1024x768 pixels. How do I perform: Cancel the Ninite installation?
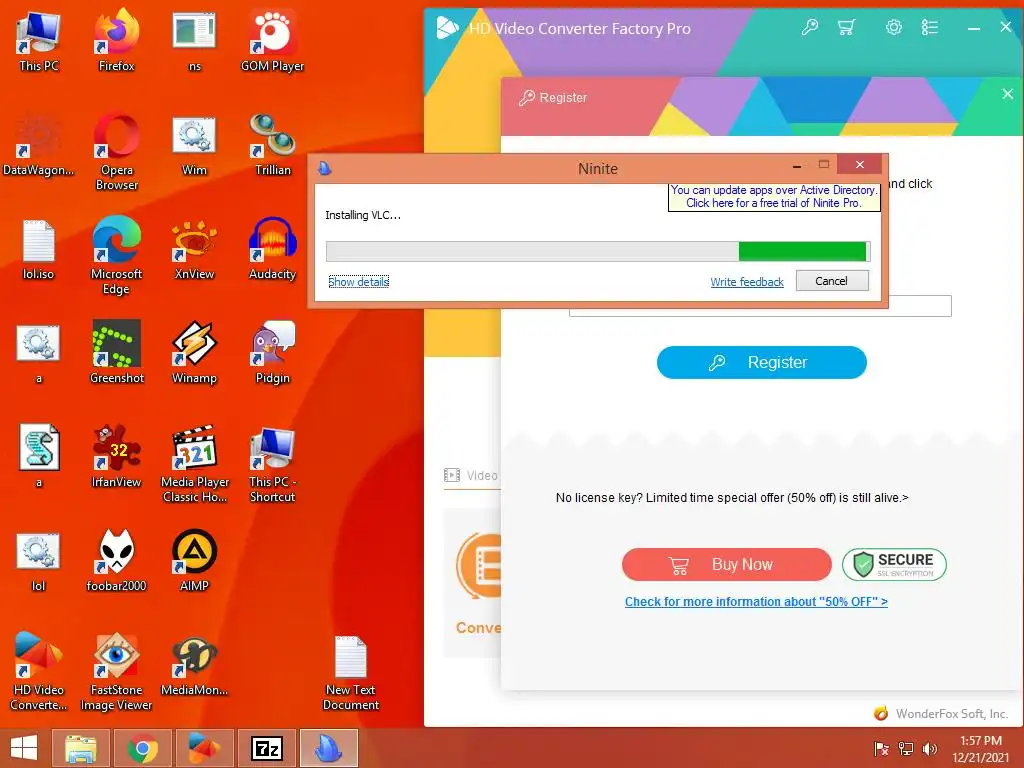pos(832,281)
